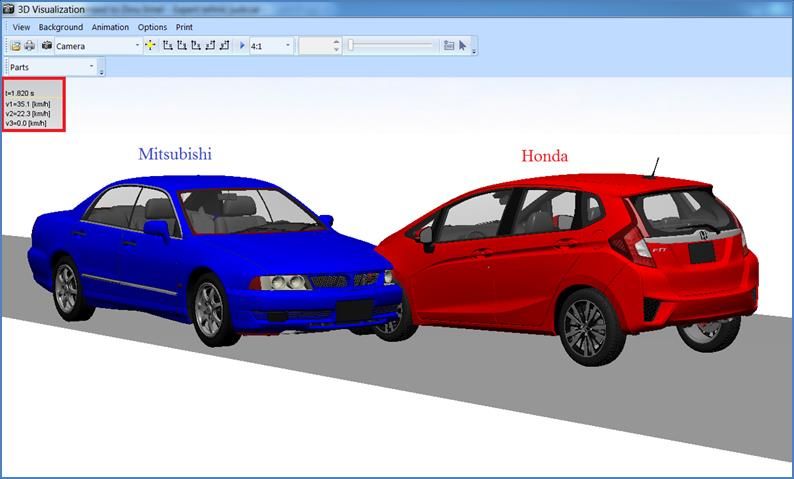Open the Print menu

[x=184, y=27]
